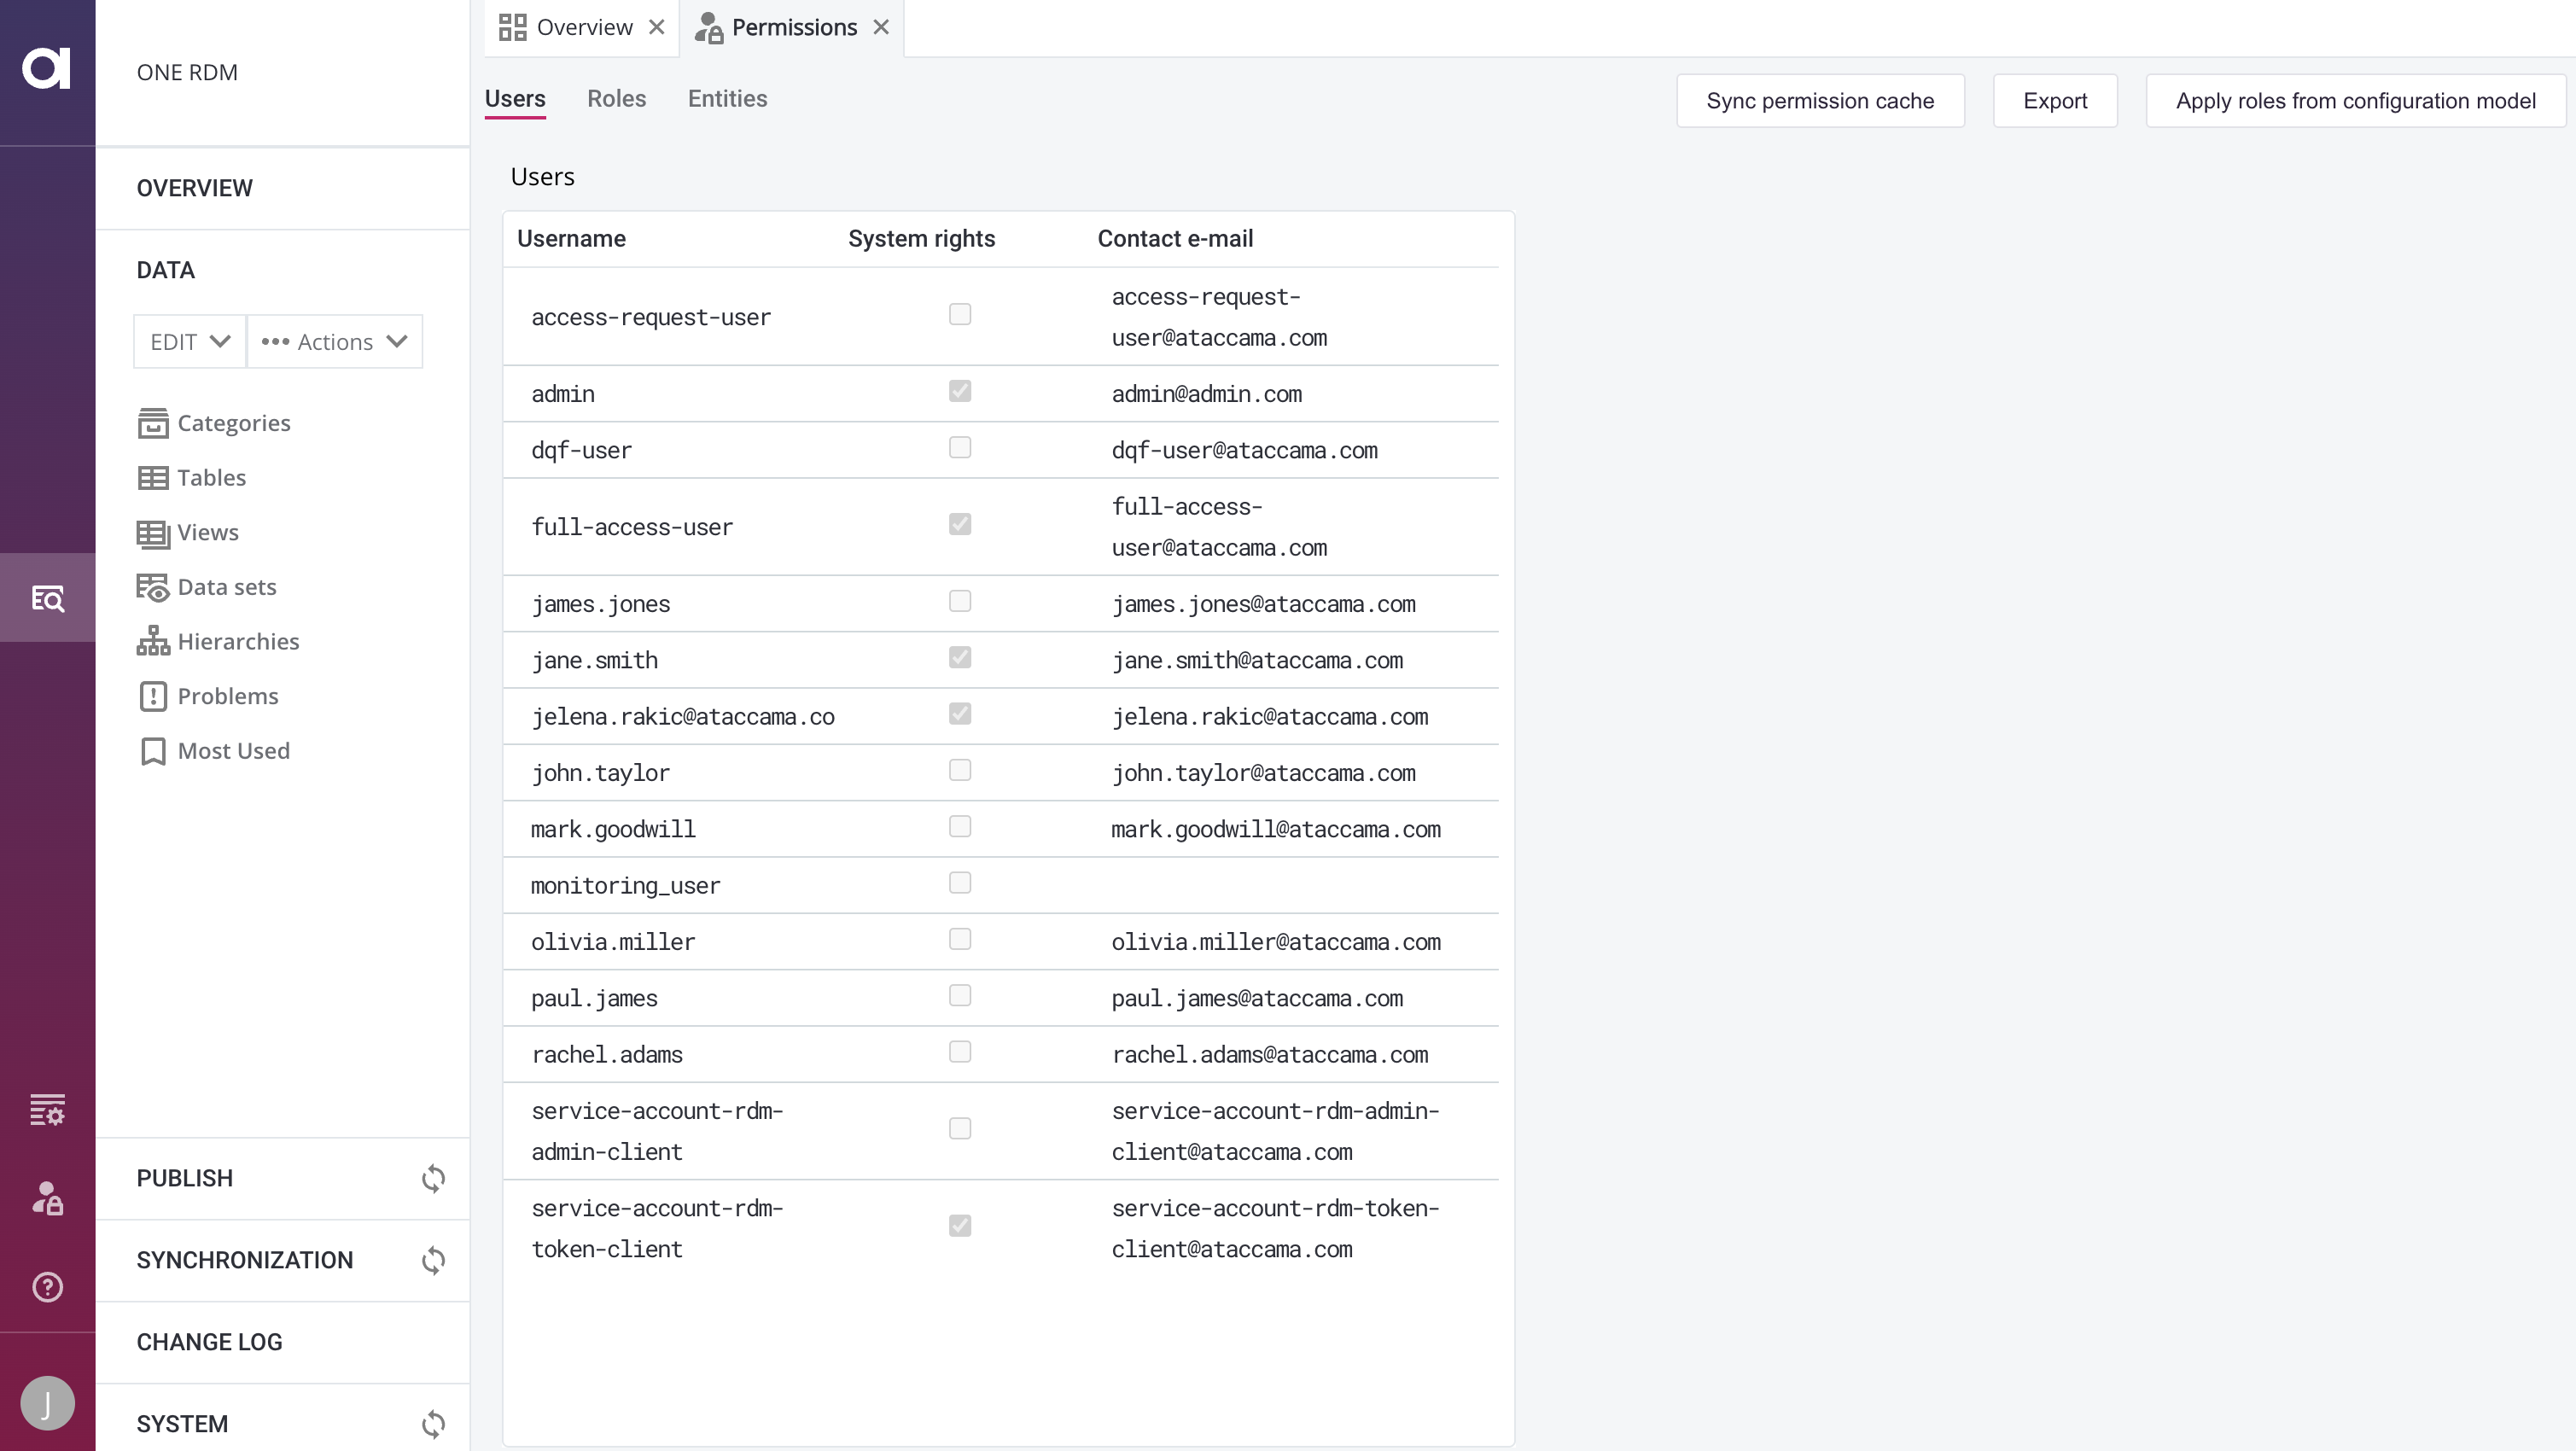Open the Hierarchies section
2576x1451 pixels.
237,641
